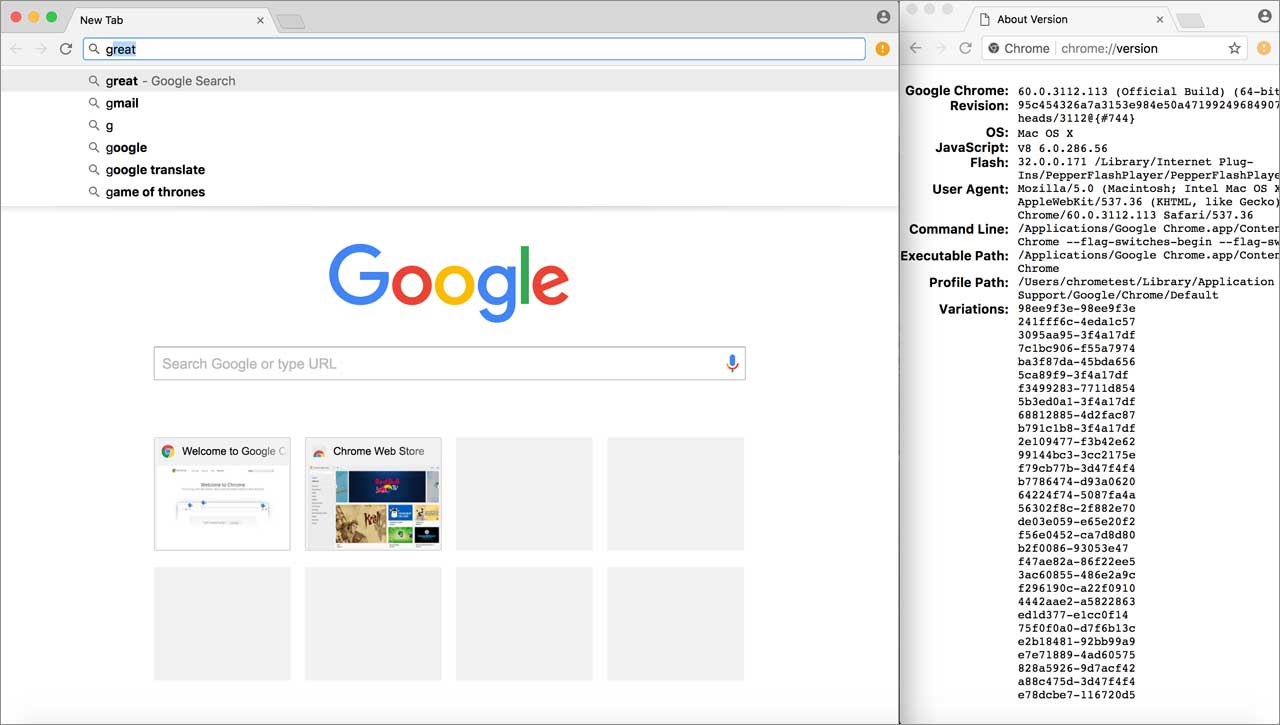Click the "V8 6.0.286.56" JavaScript value
Image resolution: width=1280 pixels, height=725 pixels.
tap(1062, 148)
